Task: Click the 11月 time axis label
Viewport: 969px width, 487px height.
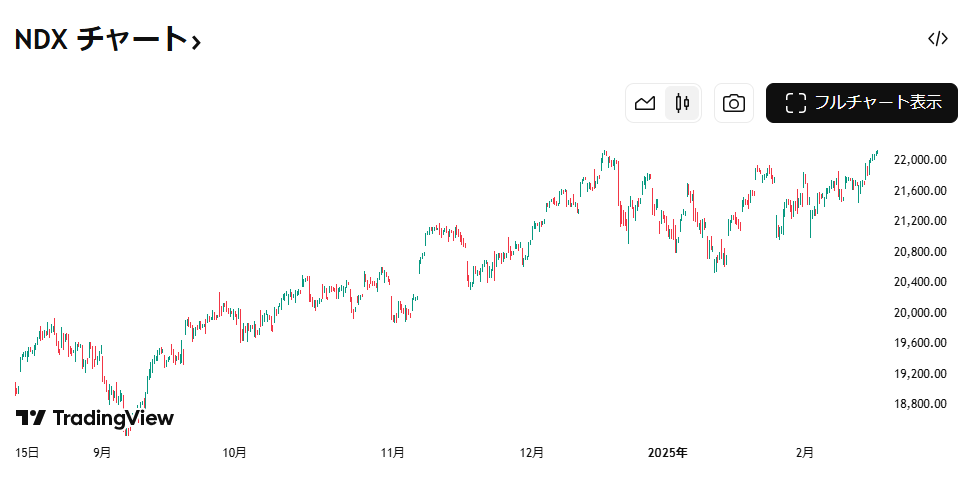Action: click(393, 453)
